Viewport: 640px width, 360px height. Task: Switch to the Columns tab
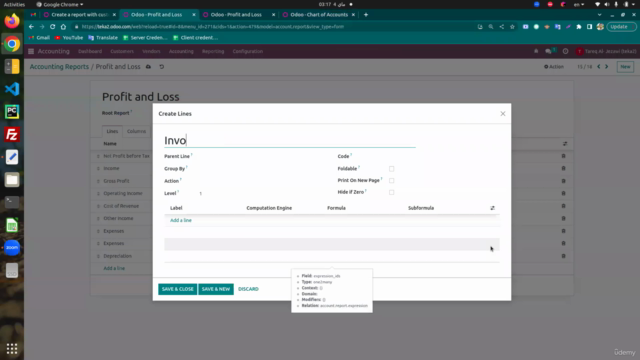pos(136,131)
